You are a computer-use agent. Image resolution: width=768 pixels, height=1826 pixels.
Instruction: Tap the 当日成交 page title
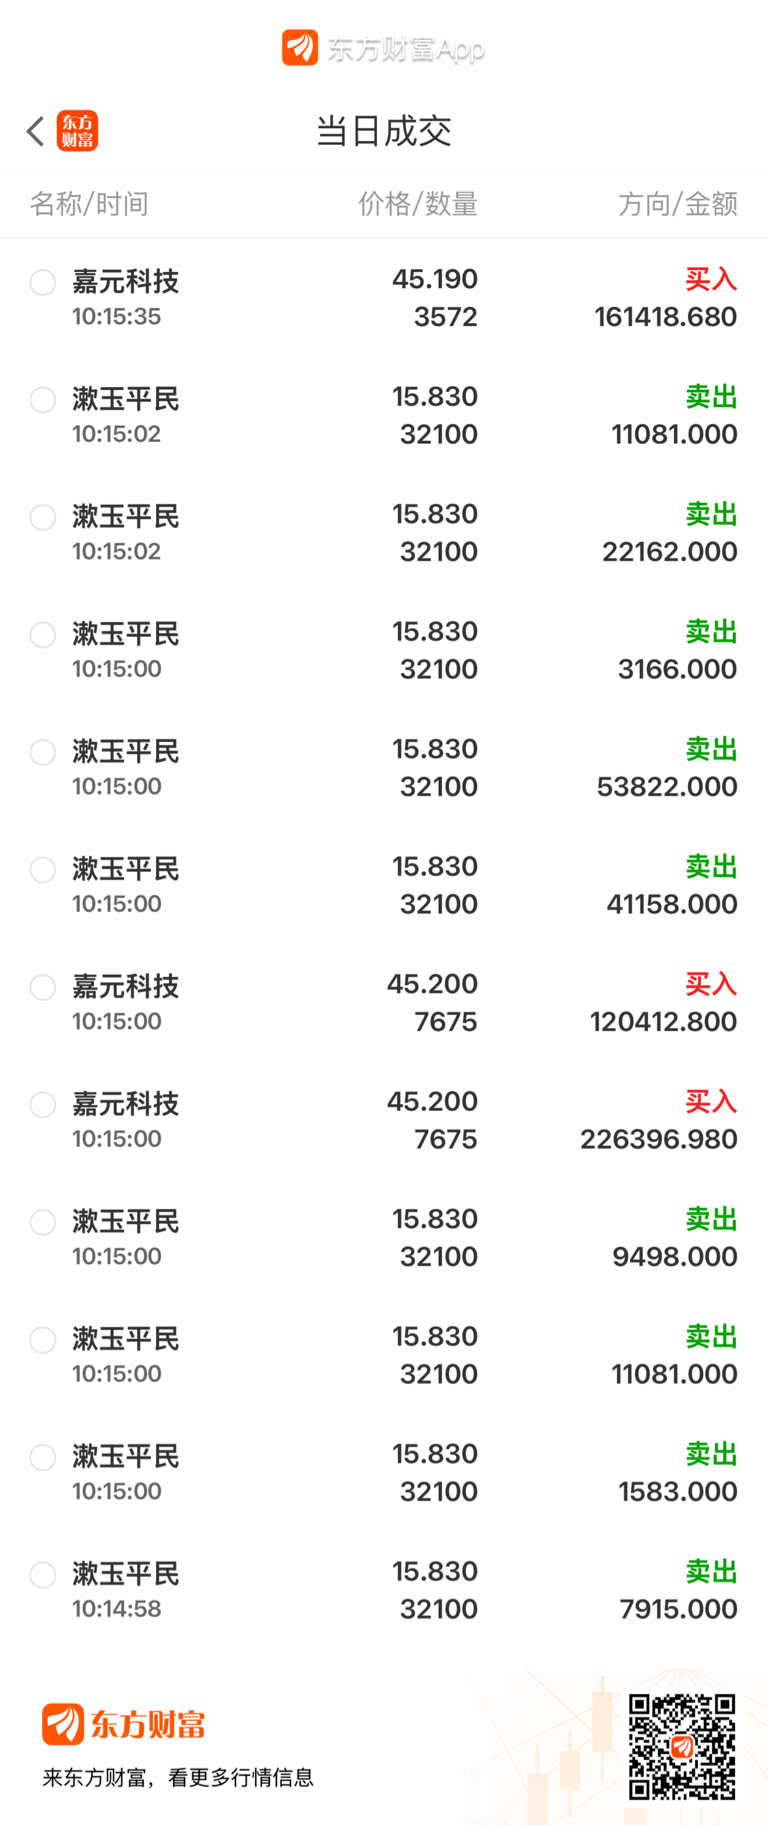[384, 131]
